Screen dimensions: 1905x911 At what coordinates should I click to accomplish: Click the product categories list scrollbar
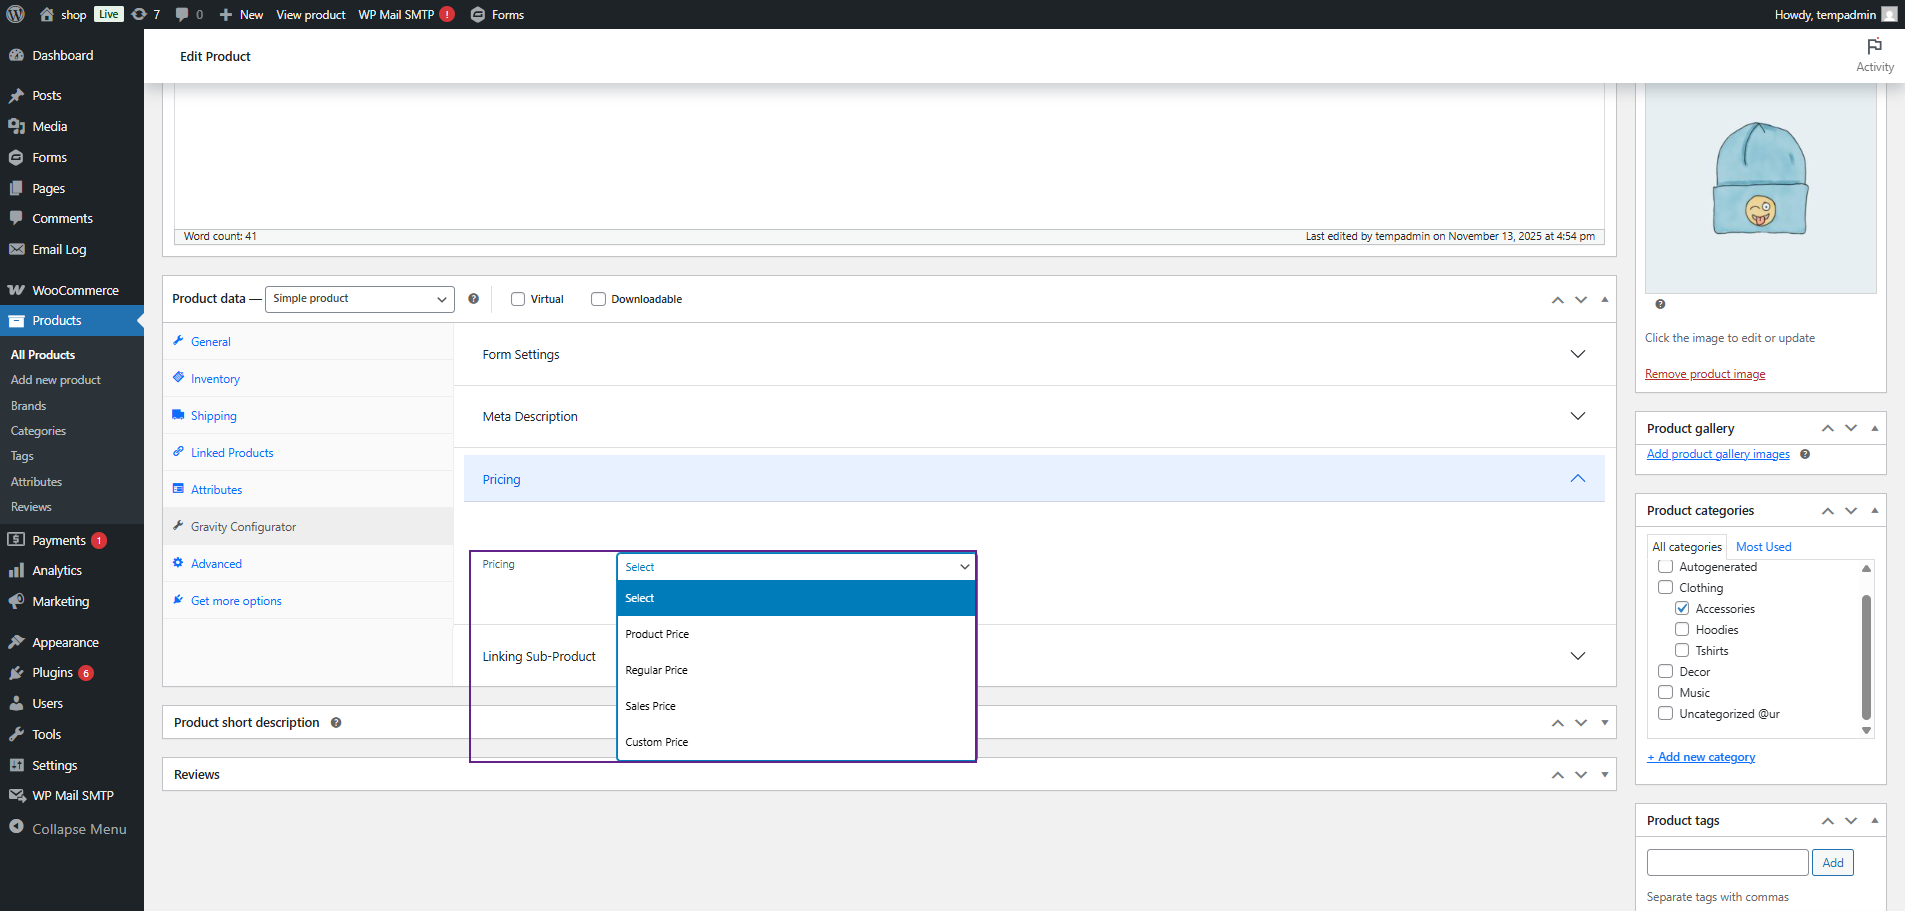pyautogui.click(x=1866, y=656)
